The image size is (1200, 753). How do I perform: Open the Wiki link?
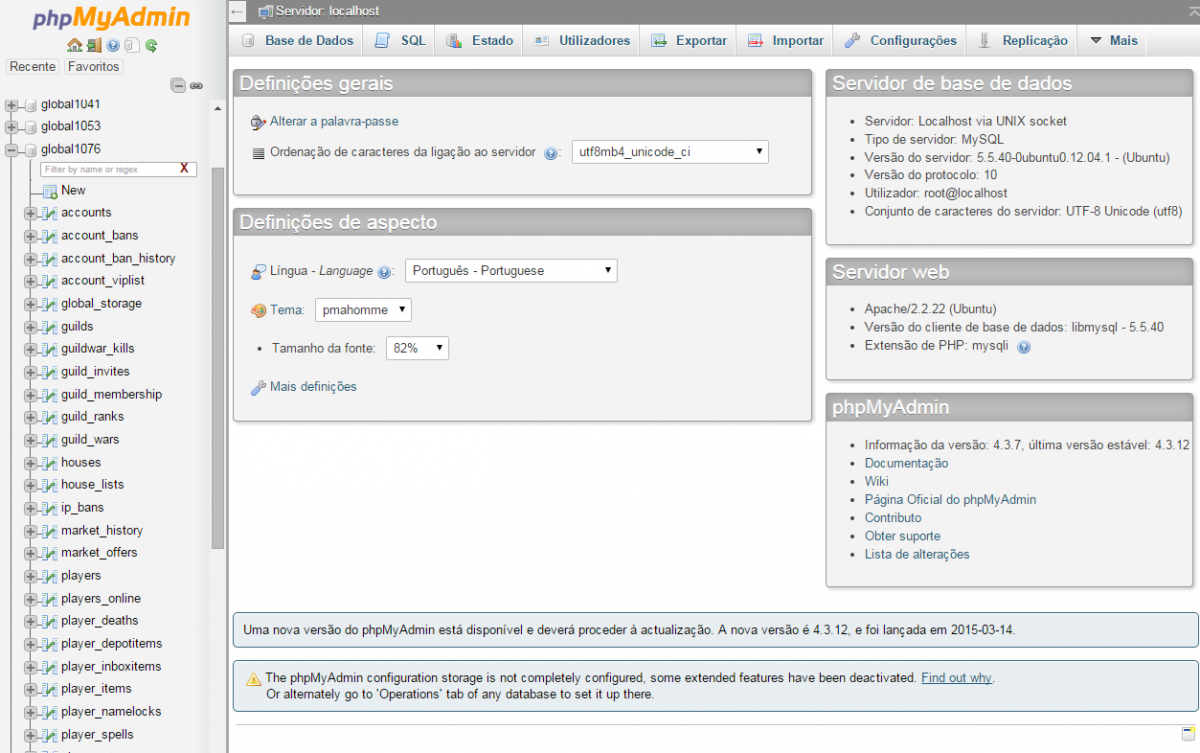tap(877, 482)
